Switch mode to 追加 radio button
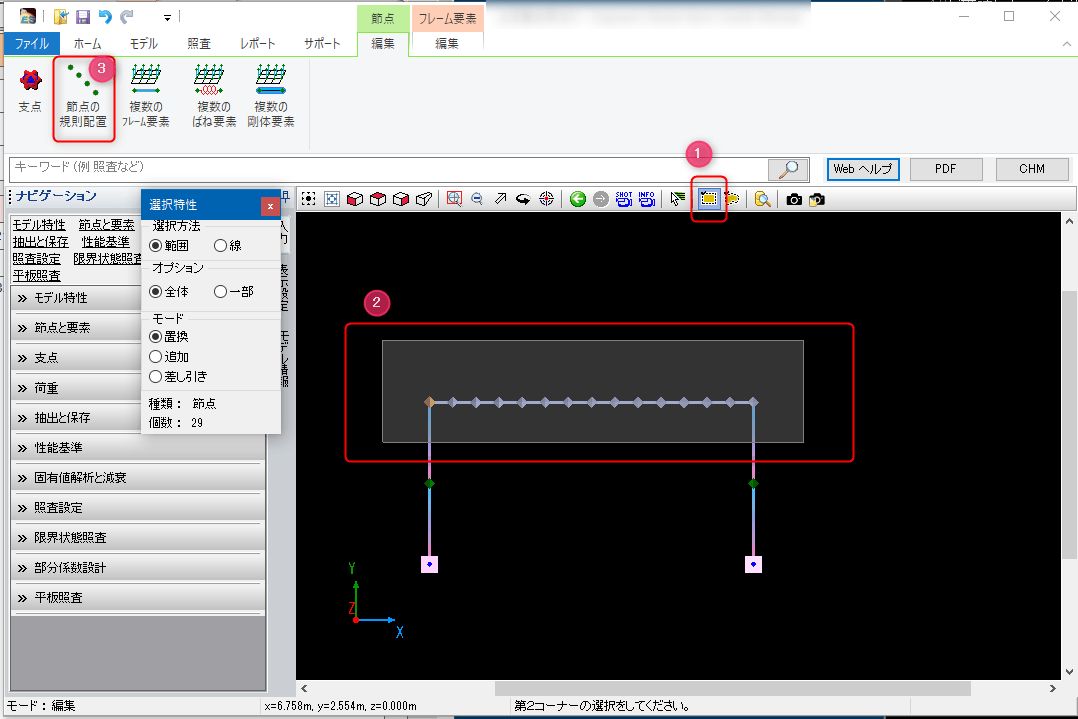 (x=155, y=357)
